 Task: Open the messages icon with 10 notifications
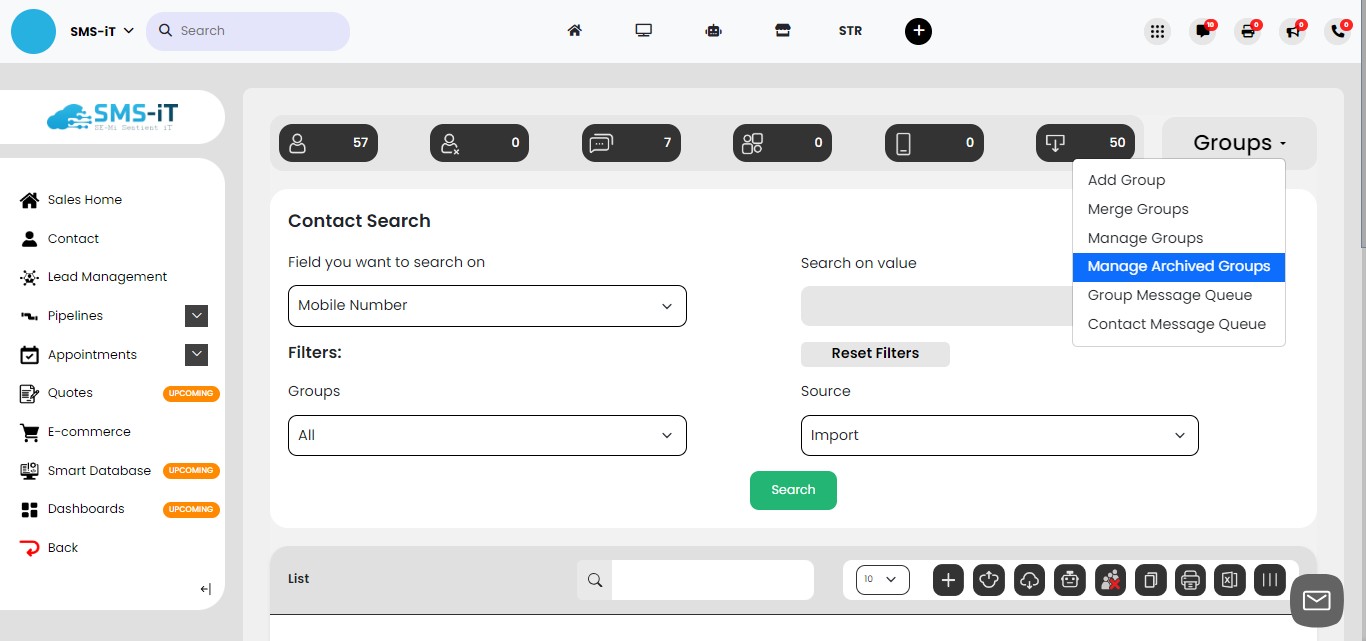pos(1201,31)
